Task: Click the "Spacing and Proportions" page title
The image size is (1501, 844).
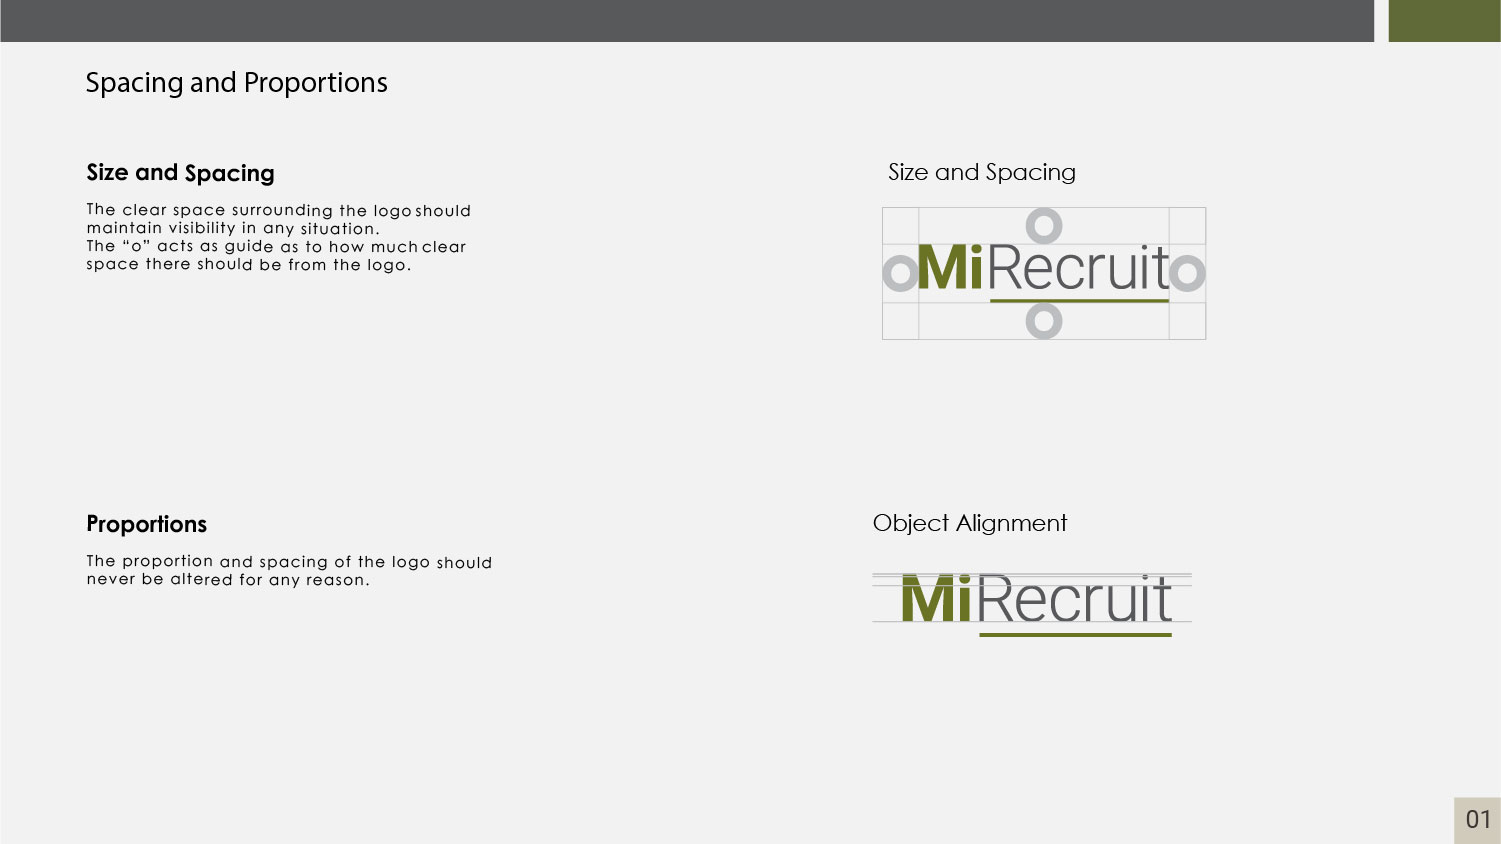Action: (236, 83)
